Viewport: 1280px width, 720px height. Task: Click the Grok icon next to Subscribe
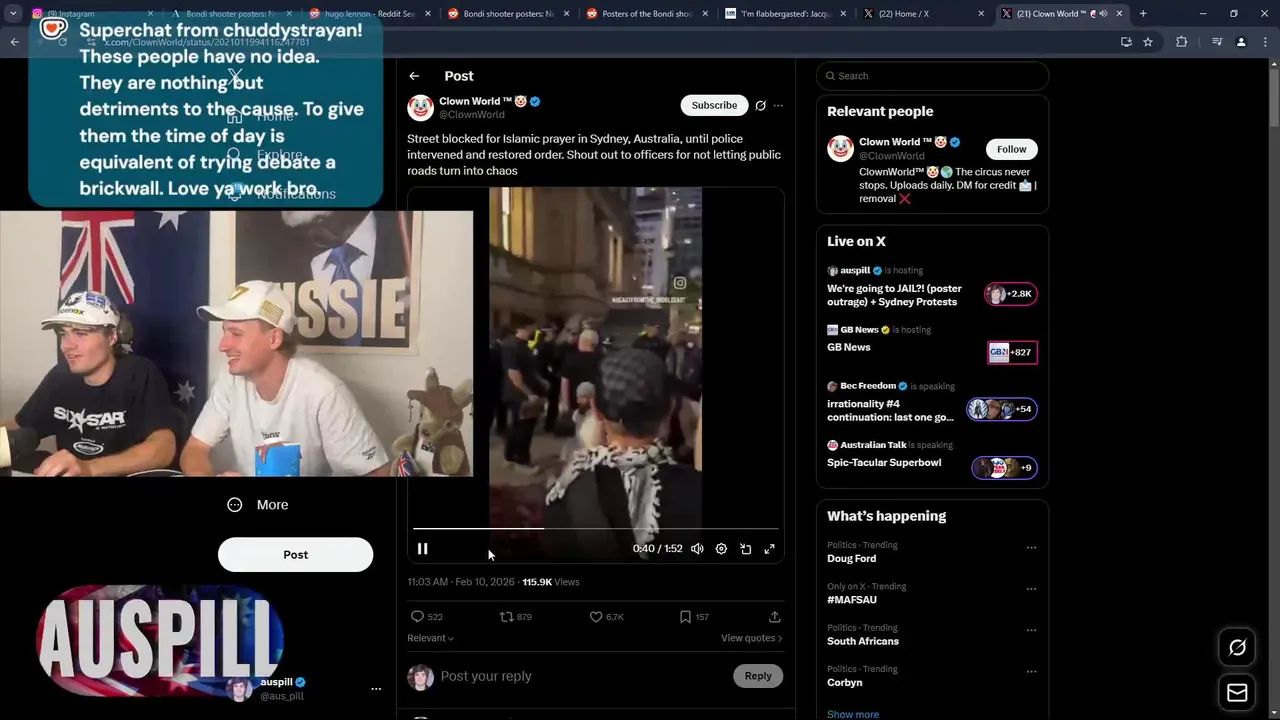[x=761, y=105]
